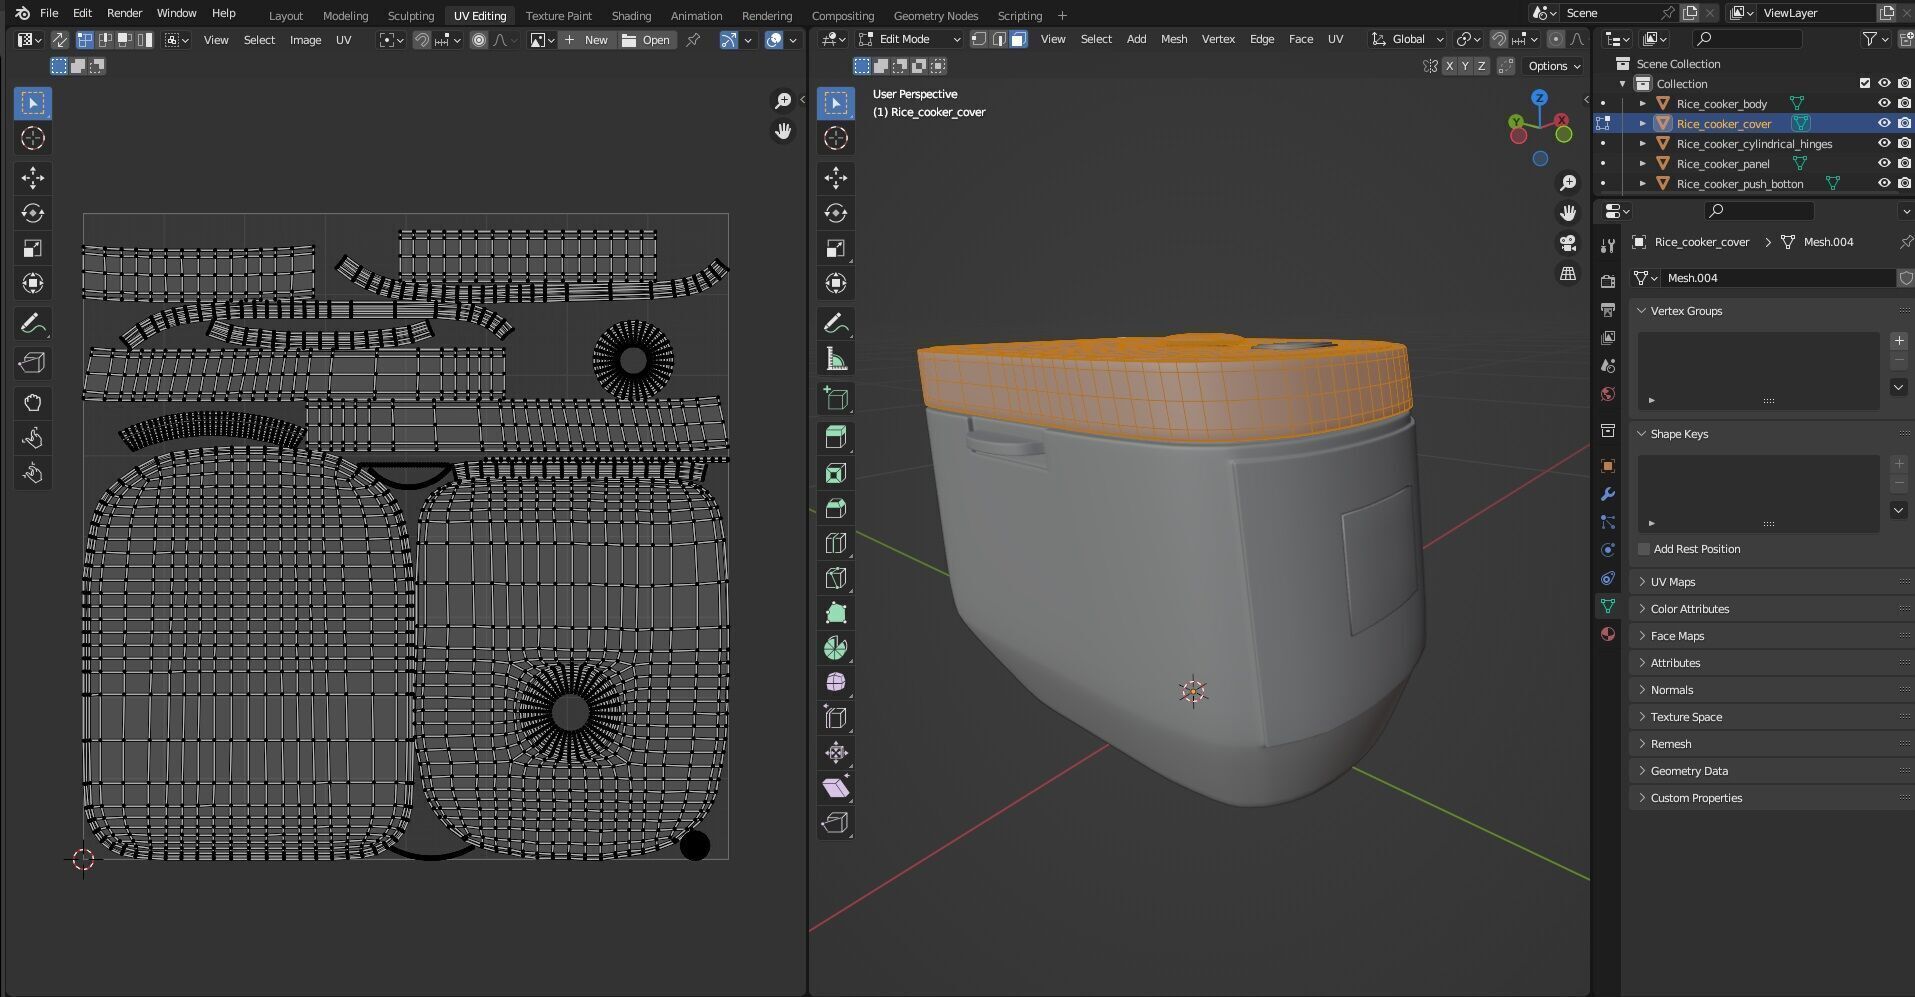Expand Rice_cooker_body in outliner
The image size is (1915, 997).
coord(1642,103)
